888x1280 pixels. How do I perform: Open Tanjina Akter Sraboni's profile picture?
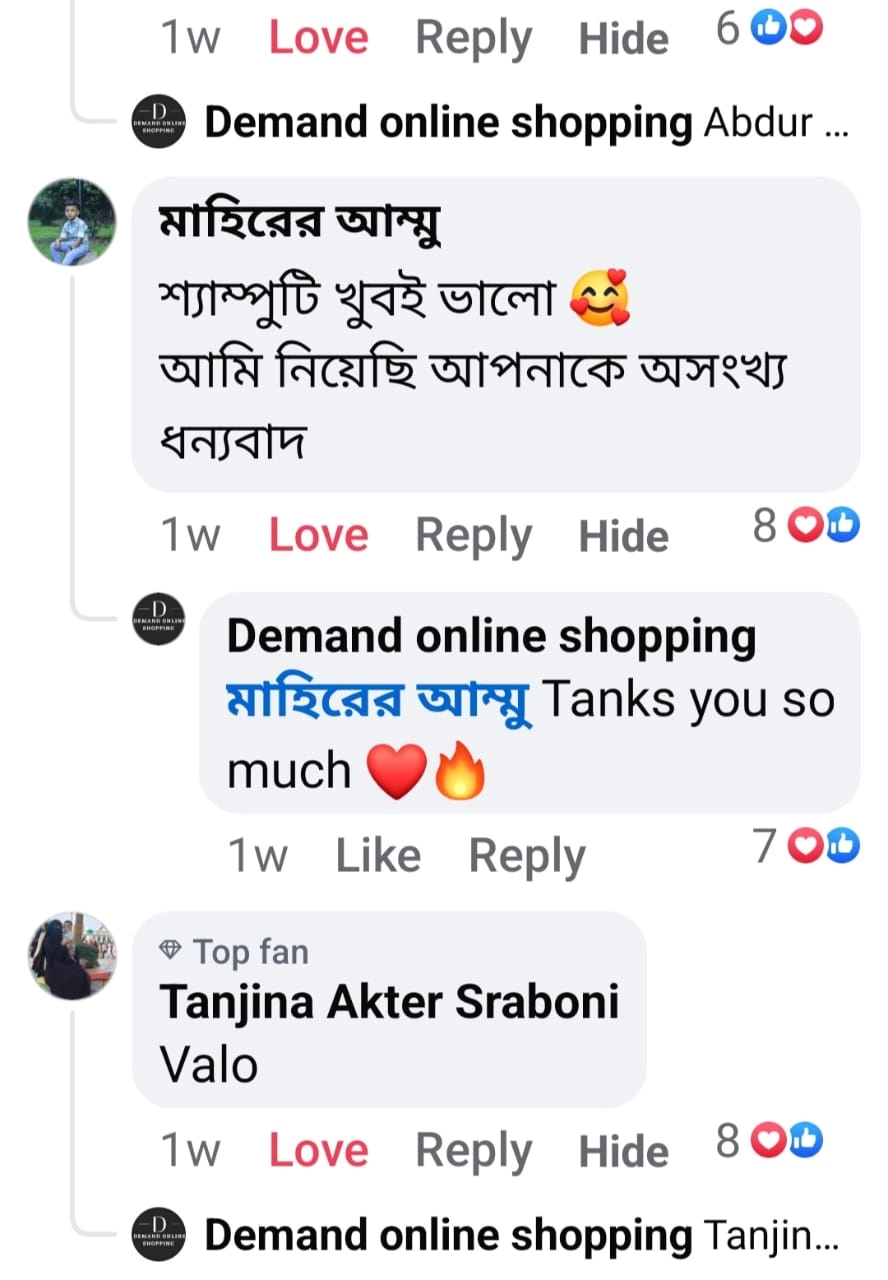(x=71, y=955)
